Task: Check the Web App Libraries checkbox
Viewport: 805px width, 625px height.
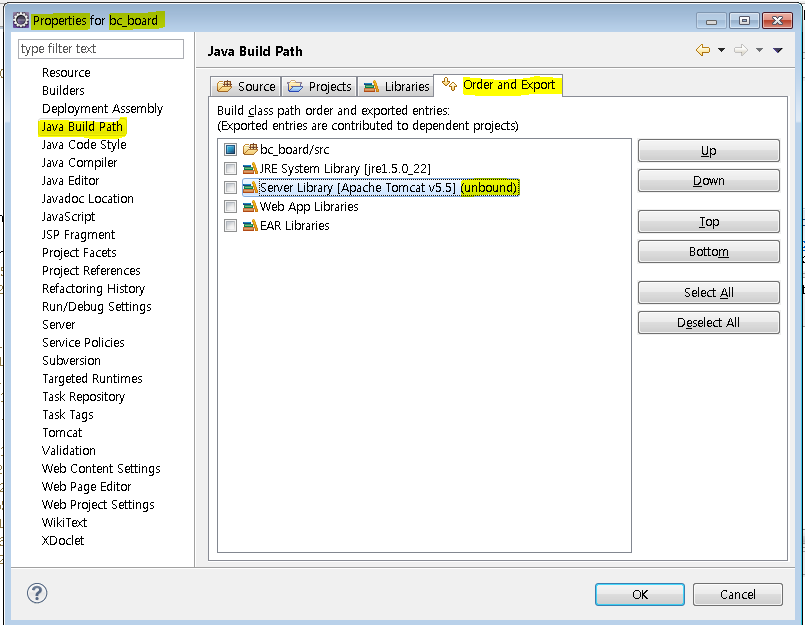Action: coord(231,207)
